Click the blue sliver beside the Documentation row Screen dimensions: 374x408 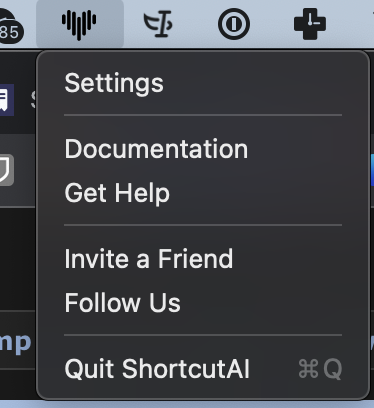[372, 170]
